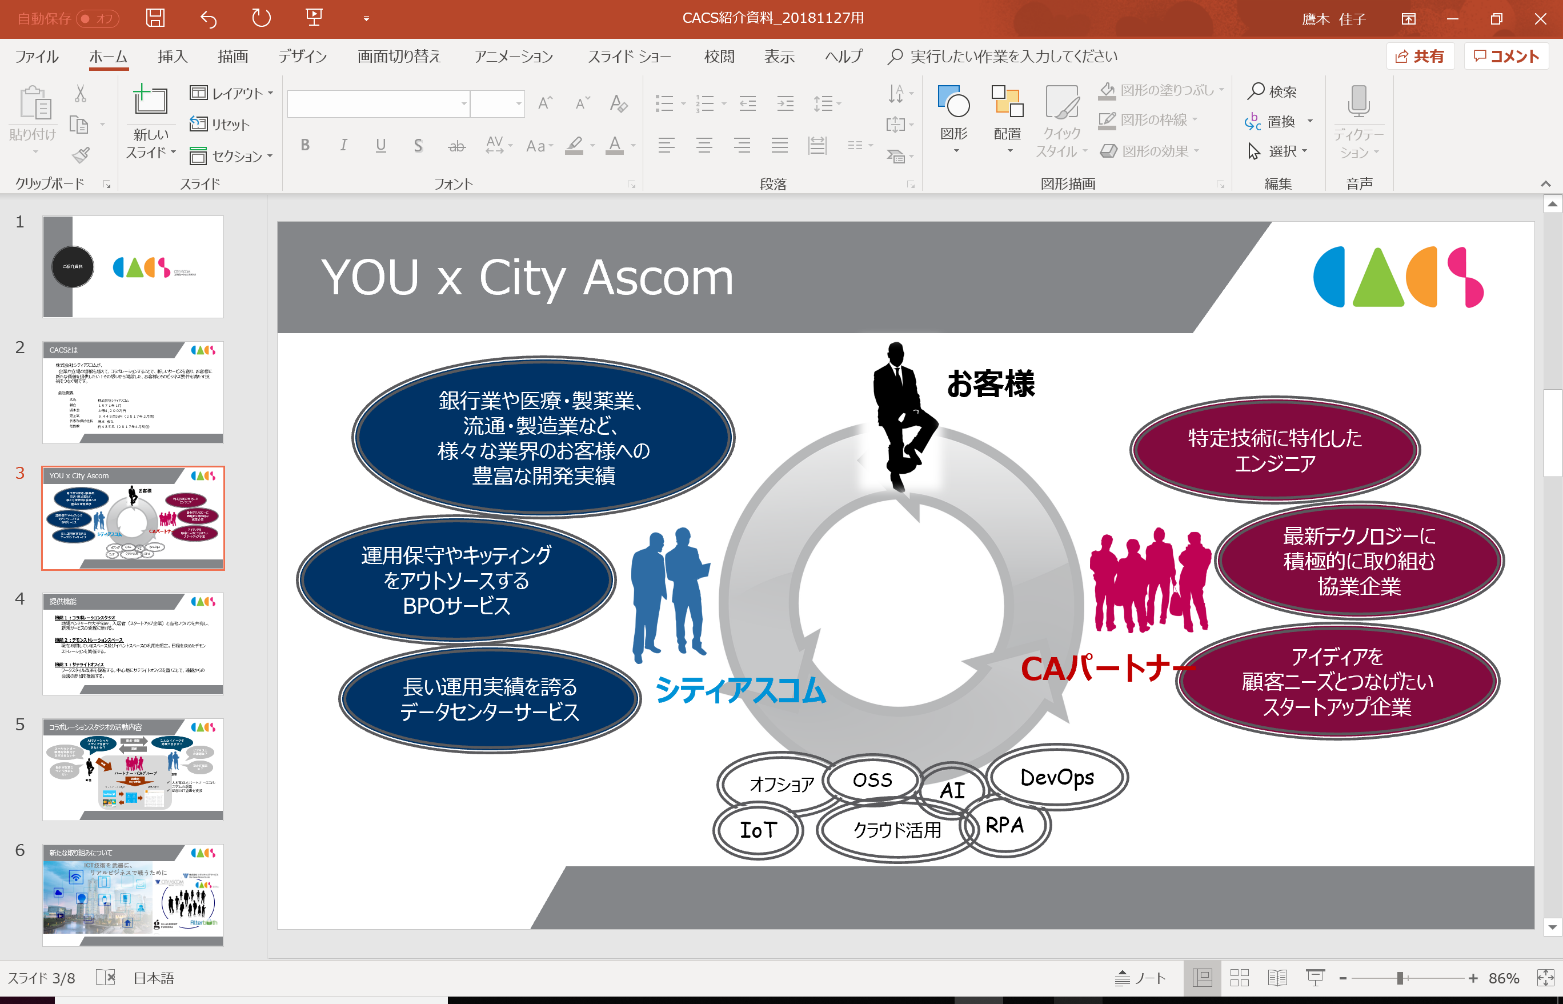Select the Format Painter brush icon
The height and width of the screenshot is (1004, 1563).
(81, 155)
